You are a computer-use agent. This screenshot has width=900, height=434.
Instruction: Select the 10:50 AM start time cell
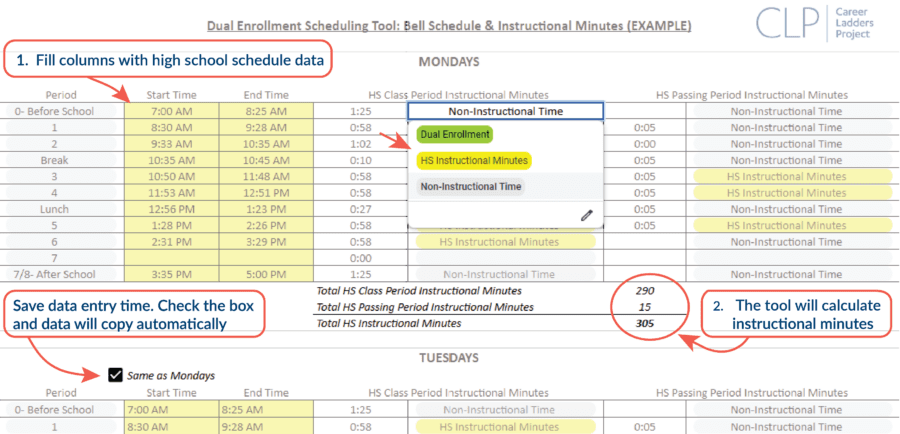pyautogui.click(x=172, y=176)
